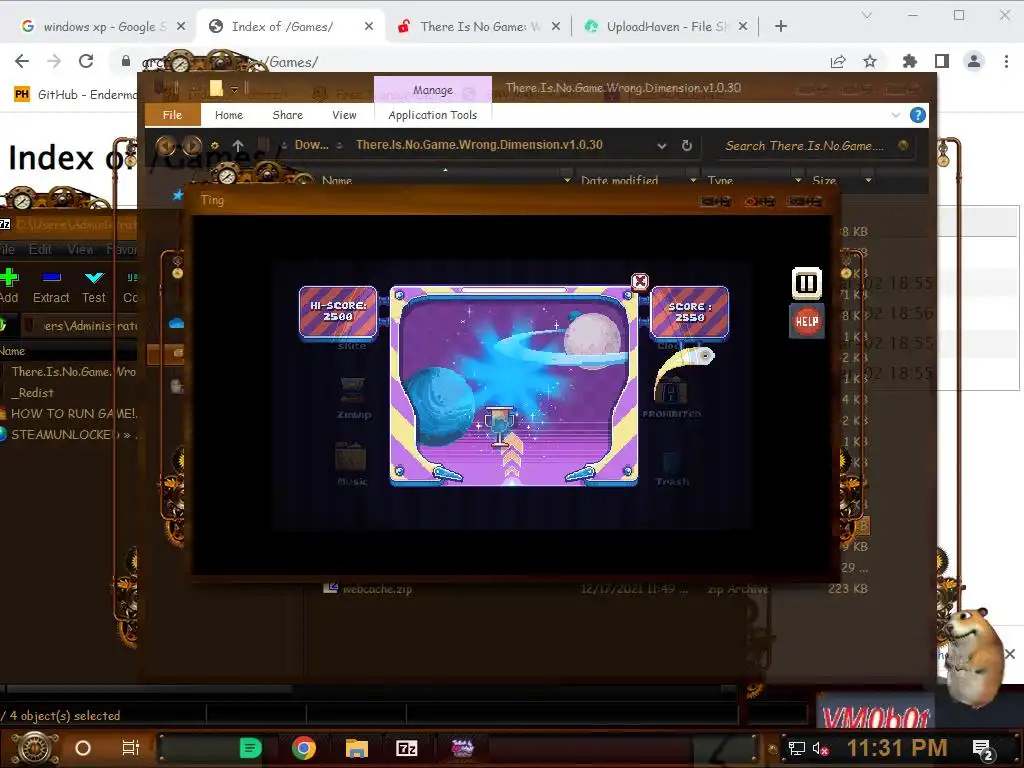Bookmark this page with star icon
1024x768 pixels.
pyautogui.click(x=870, y=61)
